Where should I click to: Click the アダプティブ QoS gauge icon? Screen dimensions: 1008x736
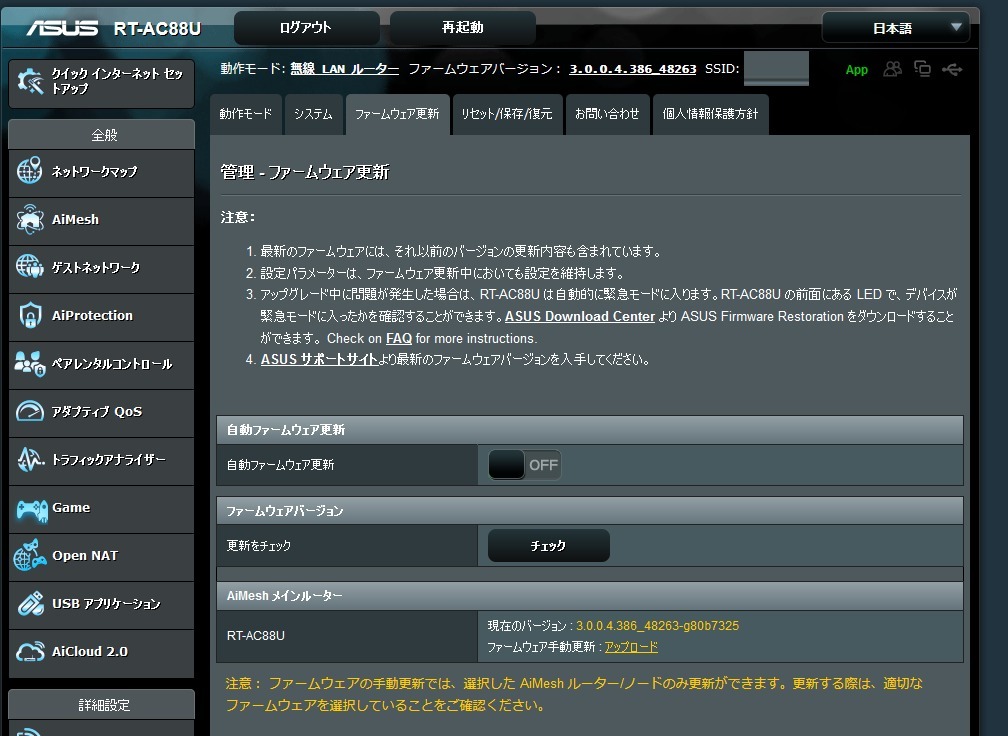click(x=30, y=411)
